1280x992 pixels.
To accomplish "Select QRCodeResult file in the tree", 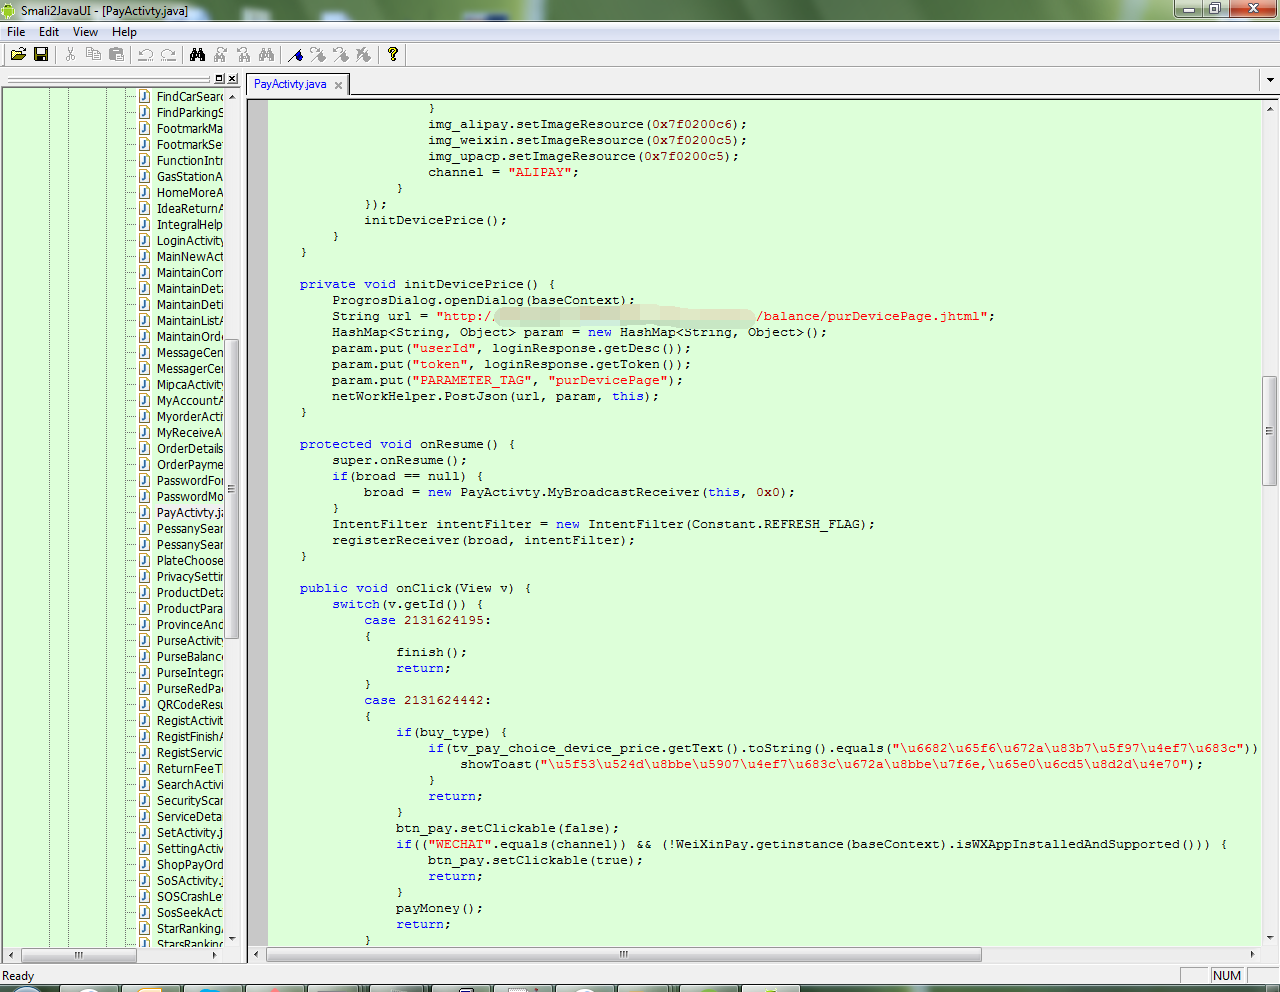I will coord(189,705).
